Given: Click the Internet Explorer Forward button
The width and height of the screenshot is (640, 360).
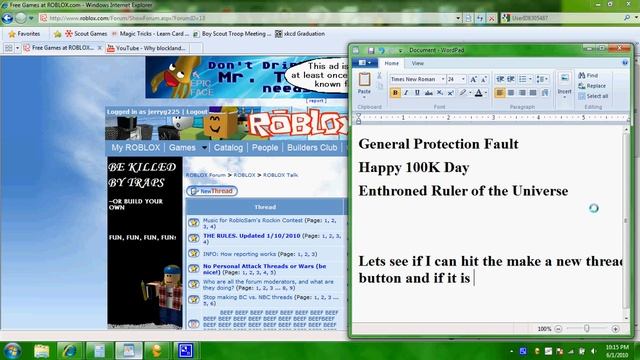Looking at the screenshot, I should [21, 18].
